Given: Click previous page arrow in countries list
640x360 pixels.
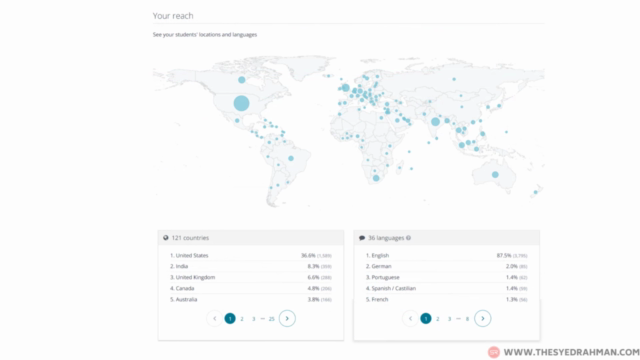Looking at the screenshot, I should pyautogui.click(x=215, y=318).
